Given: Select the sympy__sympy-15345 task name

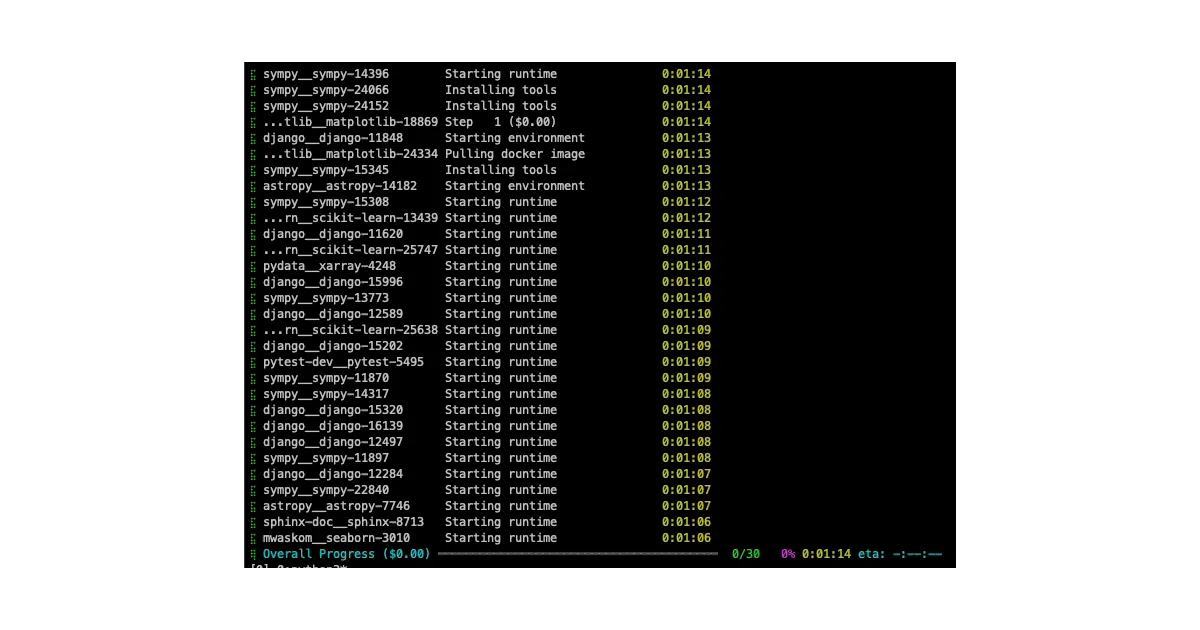Looking at the screenshot, I should pyautogui.click(x=326, y=170).
